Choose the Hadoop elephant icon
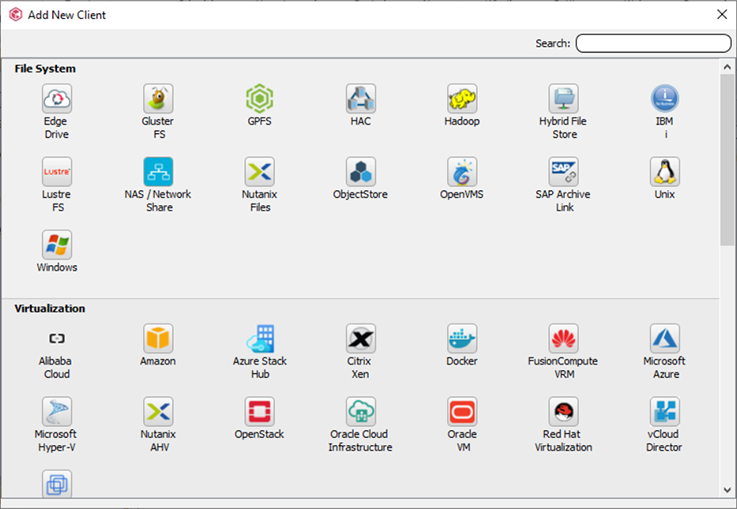The height and width of the screenshot is (509, 737). pyautogui.click(x=462, y=98)
